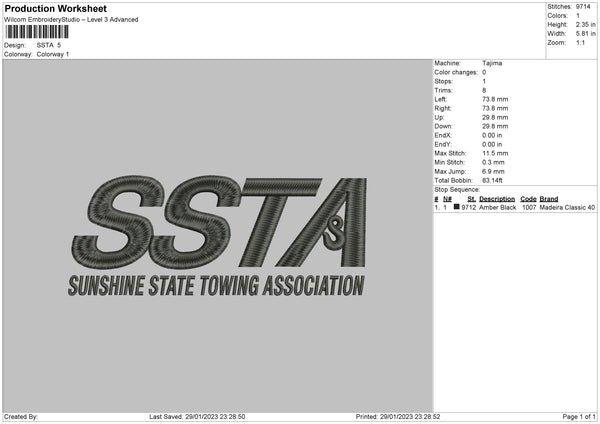600x424 pixels.
Task: Click the tow hook detail on letter A
Action: tap(334, 233)
